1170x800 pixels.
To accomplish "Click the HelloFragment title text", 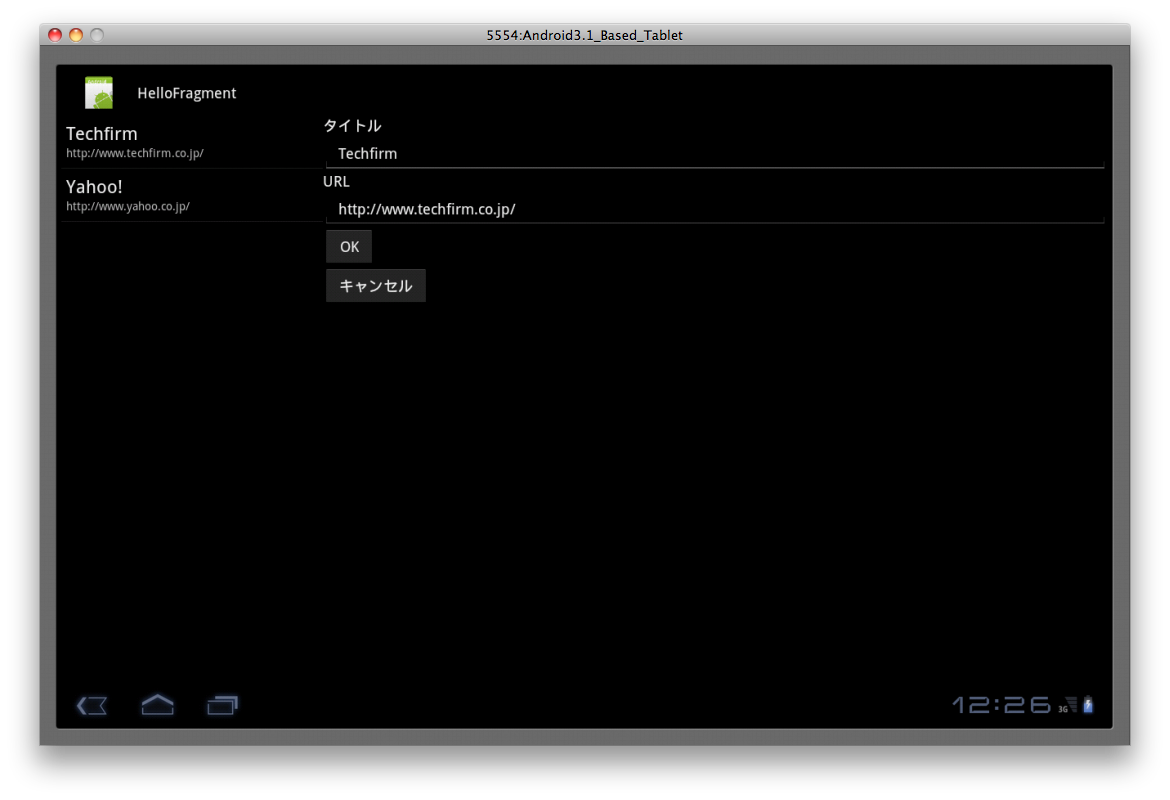I will coord(187,93).
